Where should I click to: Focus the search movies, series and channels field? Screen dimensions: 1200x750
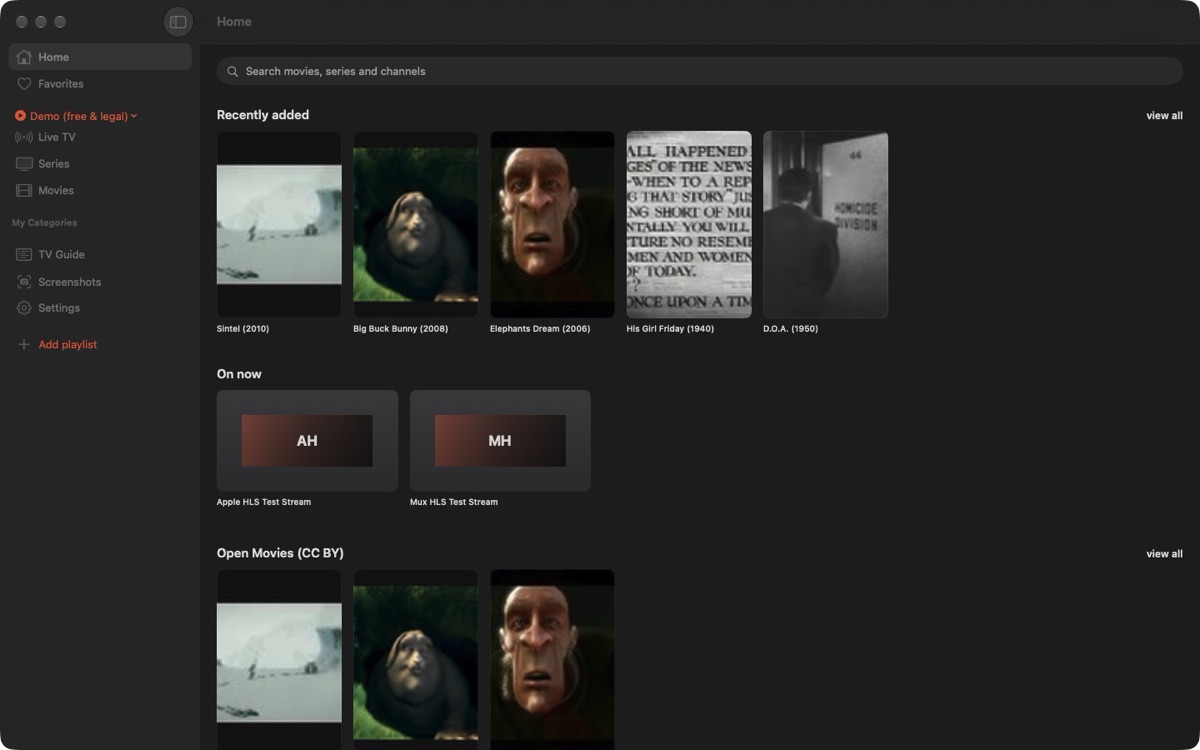700,71
